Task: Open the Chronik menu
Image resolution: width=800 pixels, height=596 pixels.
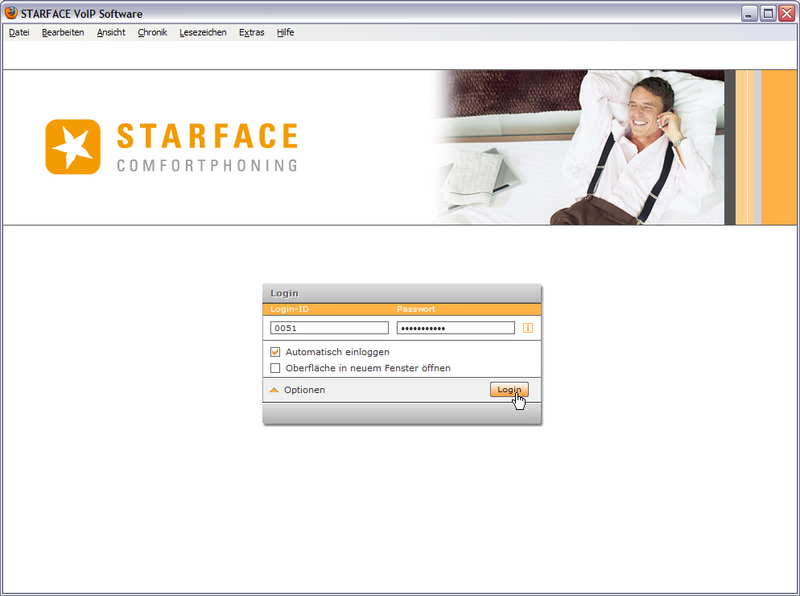Action: click(x=152, y=32)
